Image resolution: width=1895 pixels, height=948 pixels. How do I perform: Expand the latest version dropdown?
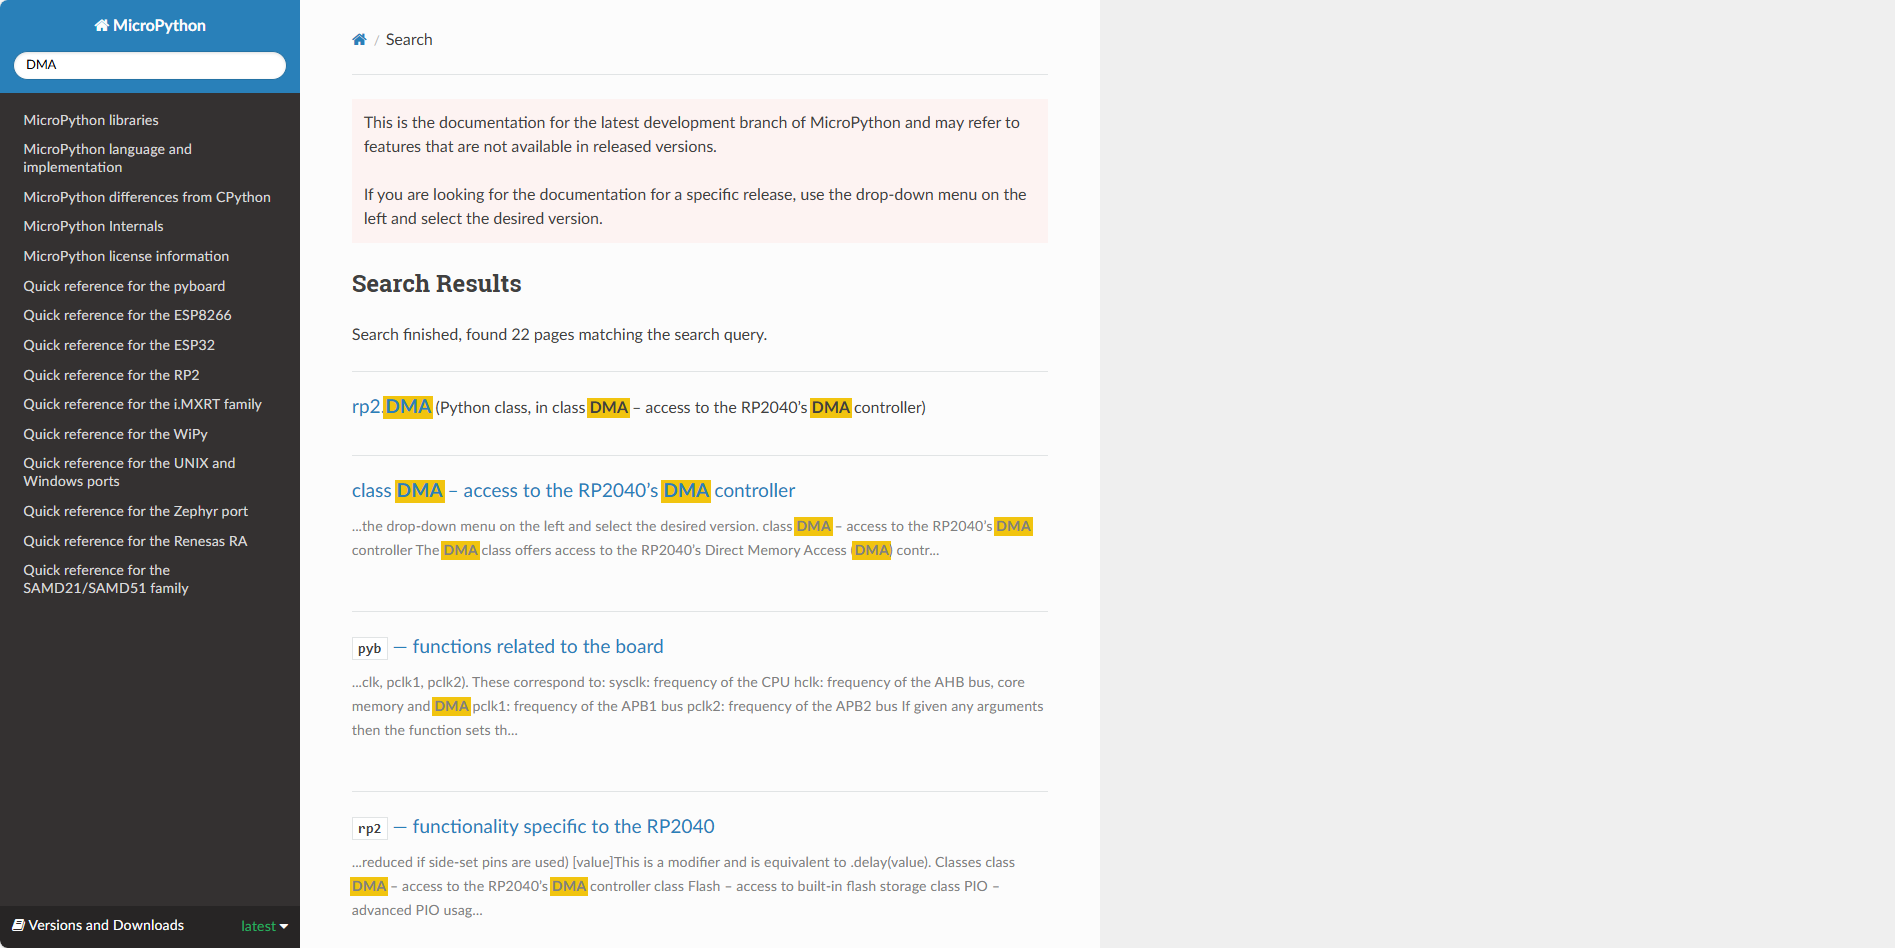tap(265, 926)
